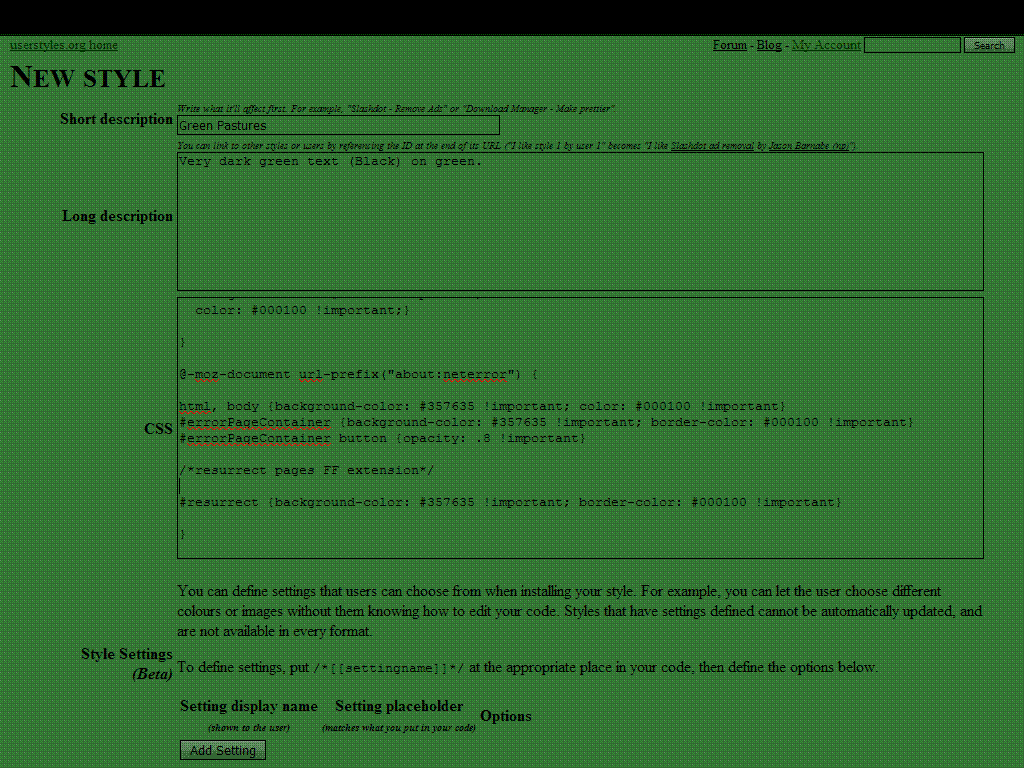This screenshot has height=768, width=1024.
Task: Click the Setting placeholder column header
Action: [399, 706]
